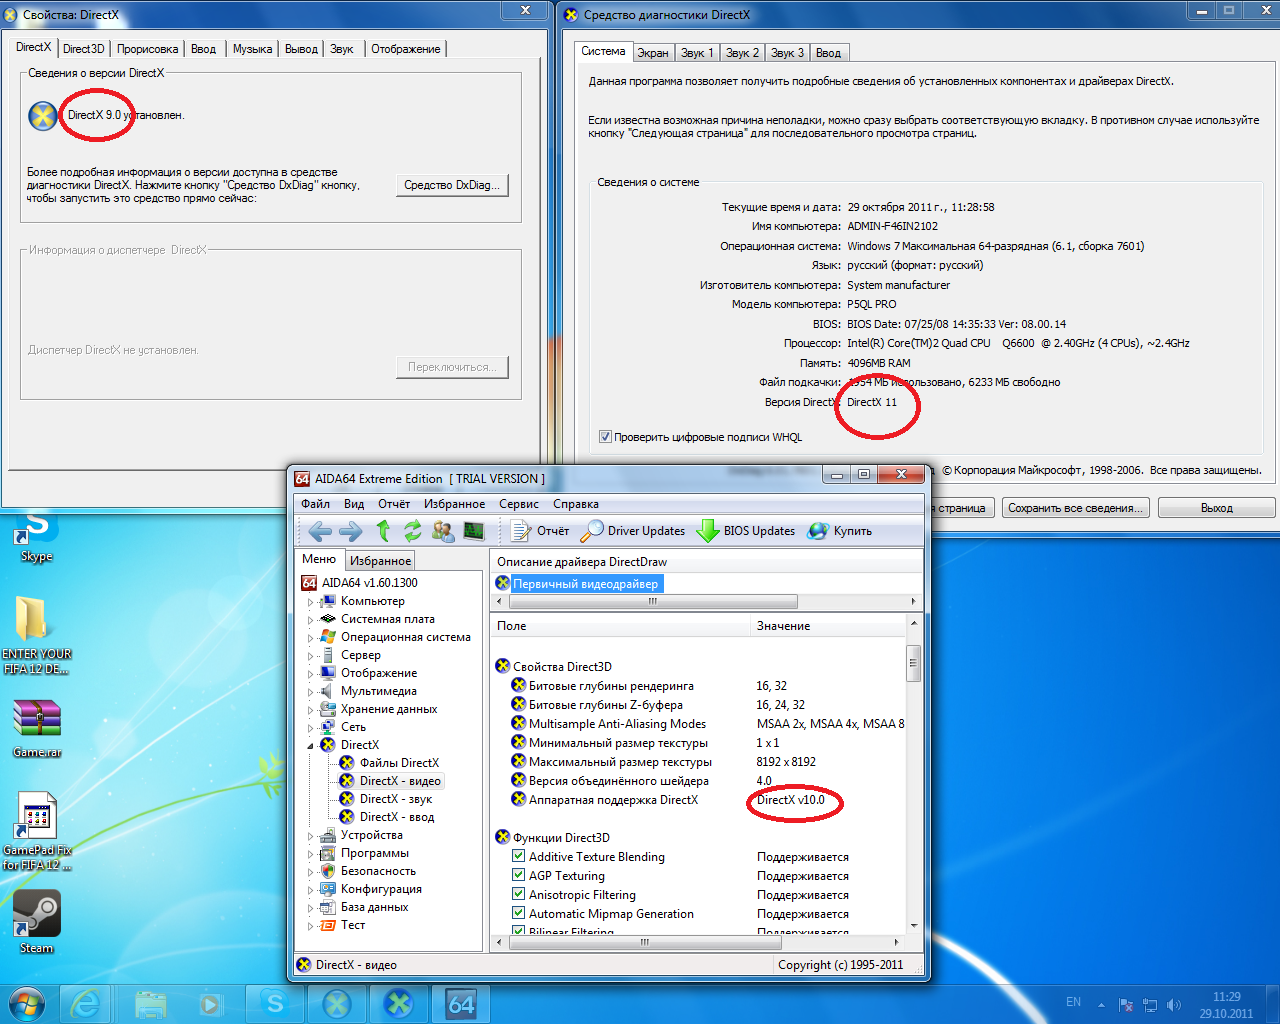
Task: Click the BIOS Updates green arrow icon
Action: (707, 531)
